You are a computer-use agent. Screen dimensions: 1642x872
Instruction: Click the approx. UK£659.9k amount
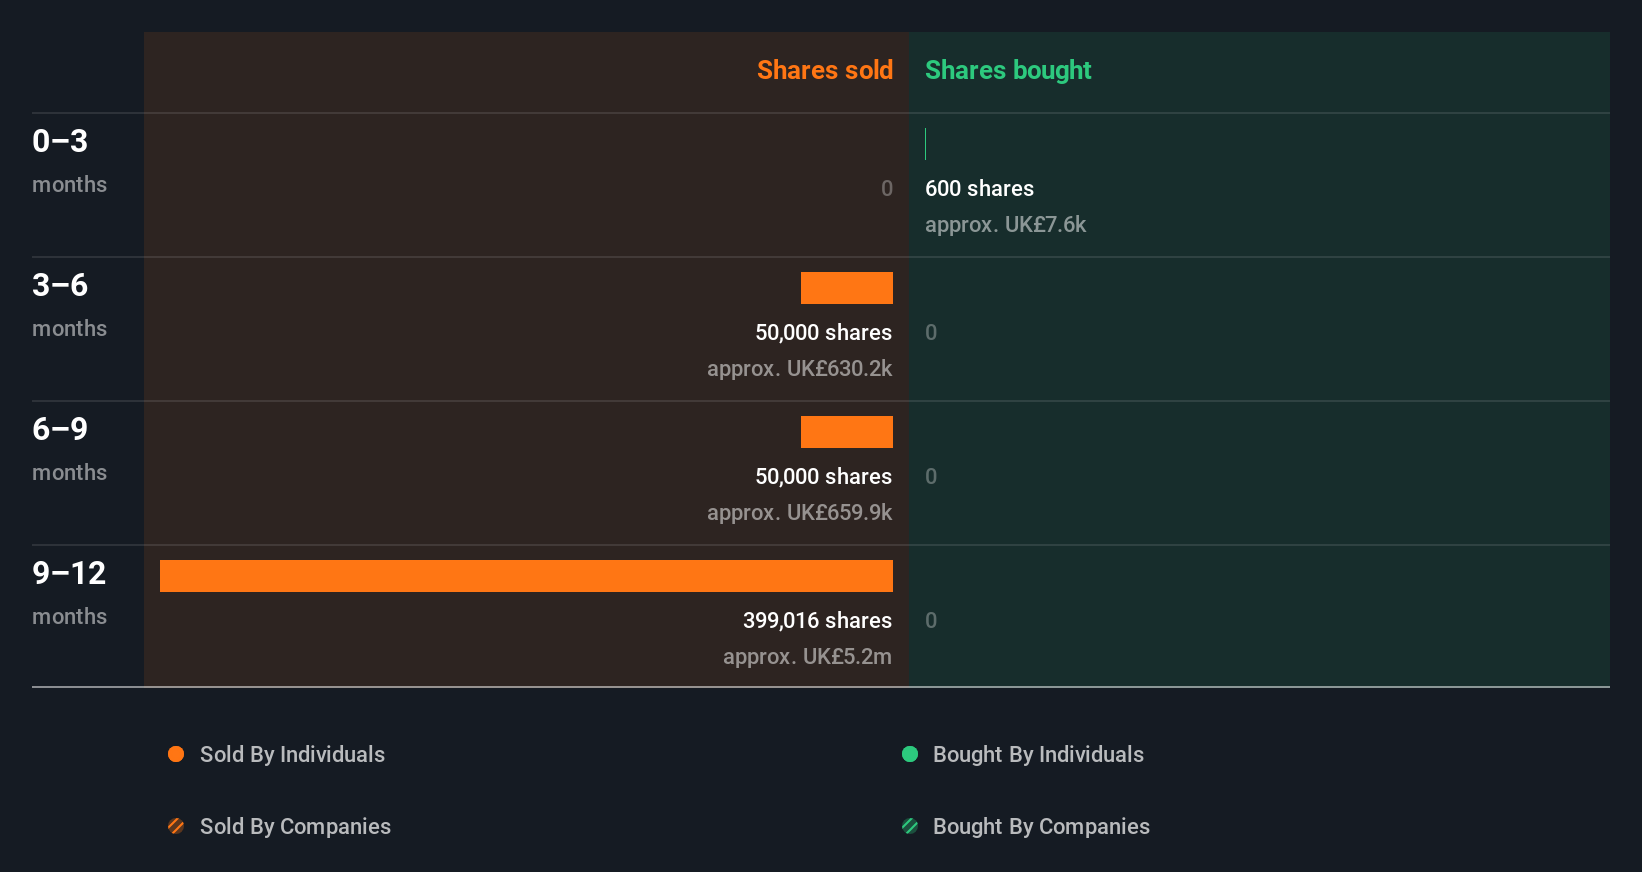tap(799, 512)
